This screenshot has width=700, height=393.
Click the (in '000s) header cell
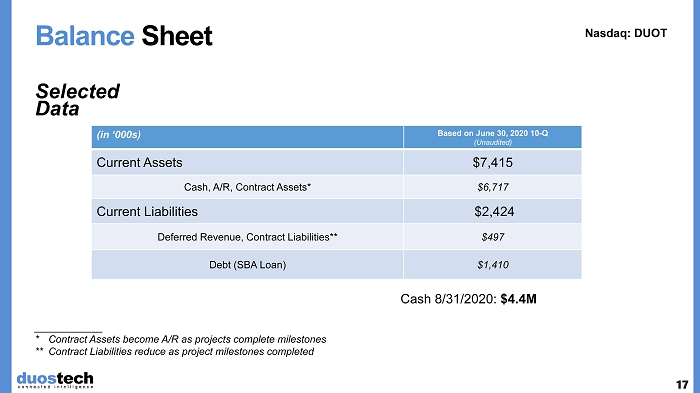(247, 137)
